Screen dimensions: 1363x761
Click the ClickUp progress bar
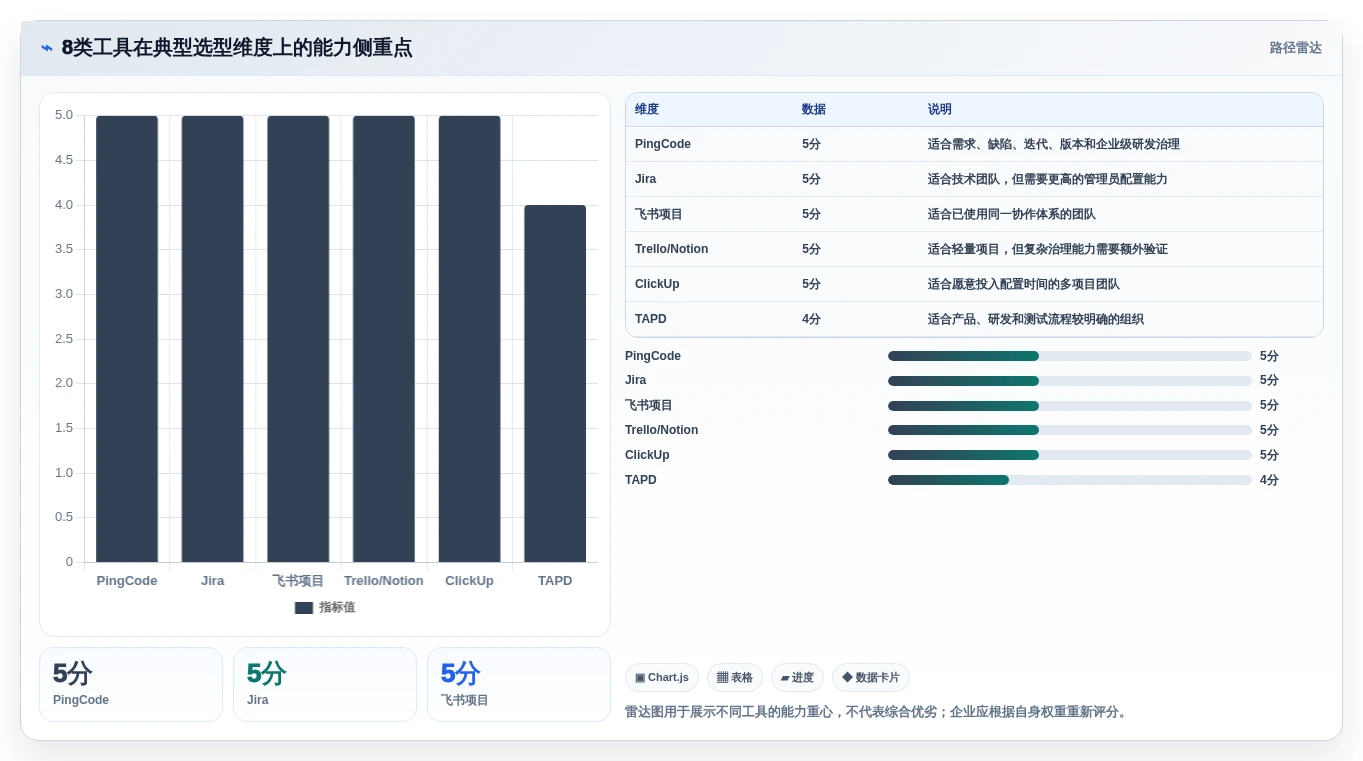[1070, 455]
